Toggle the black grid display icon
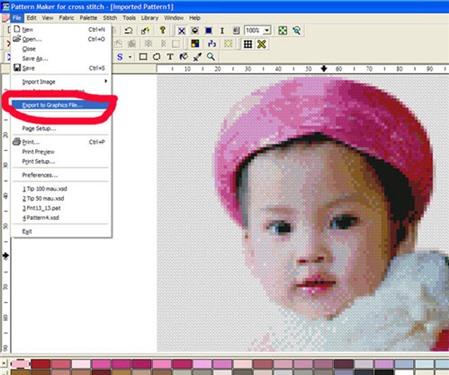 [x=248, y=44]
